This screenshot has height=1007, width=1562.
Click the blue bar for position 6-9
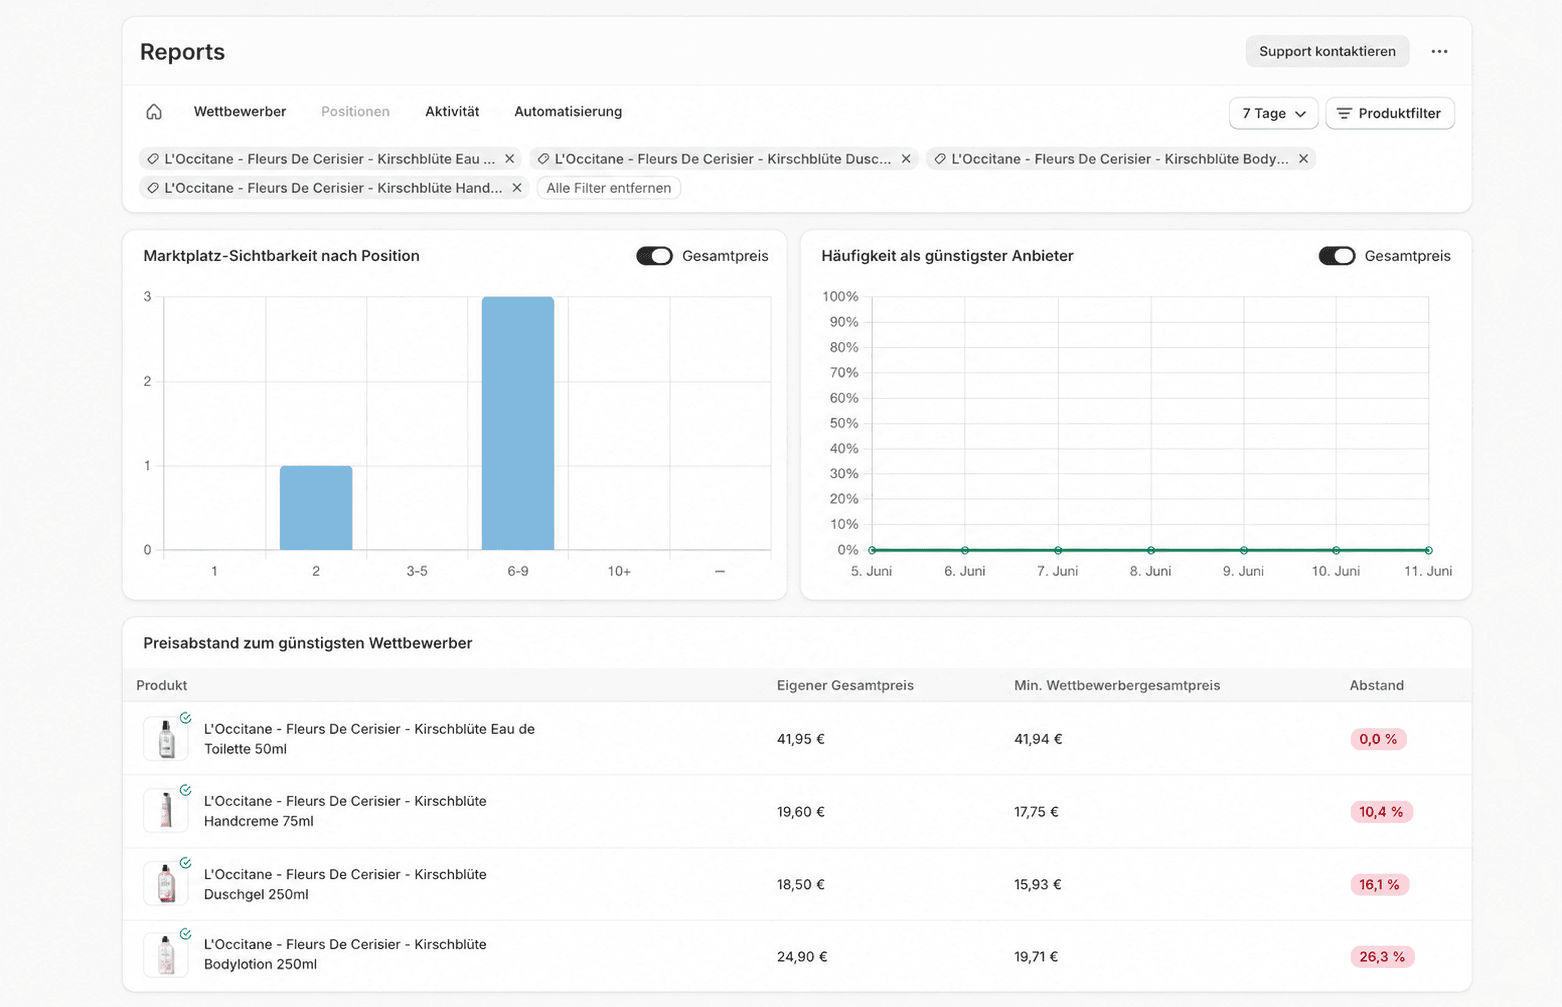[x=518, y=423]
